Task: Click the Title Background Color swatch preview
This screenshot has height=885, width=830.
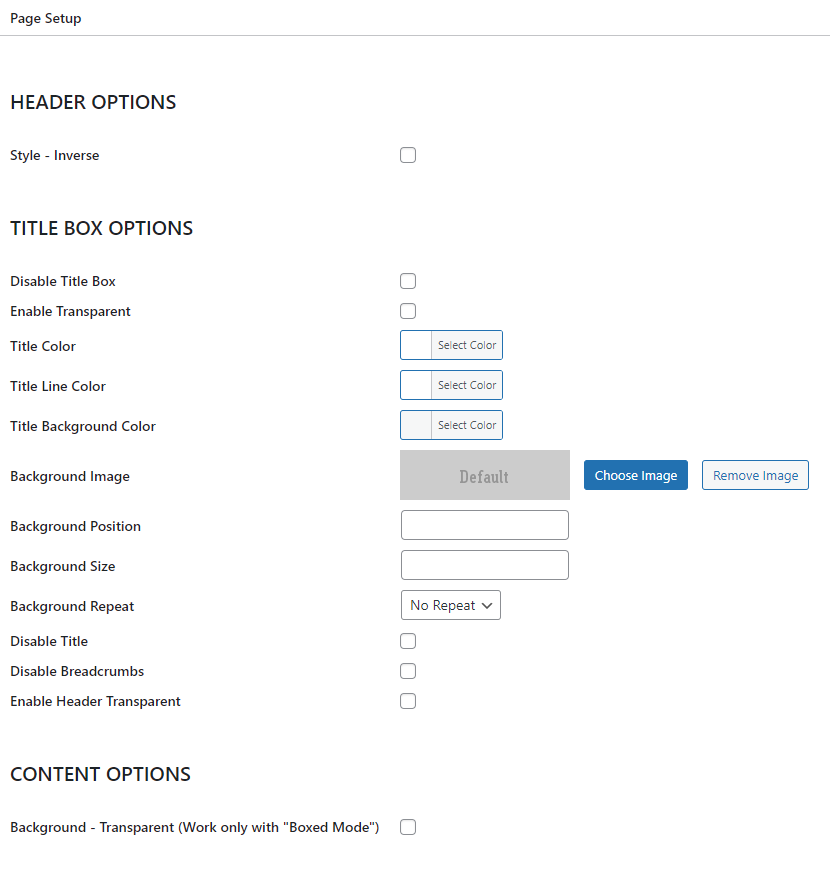Action: [416, 425]
